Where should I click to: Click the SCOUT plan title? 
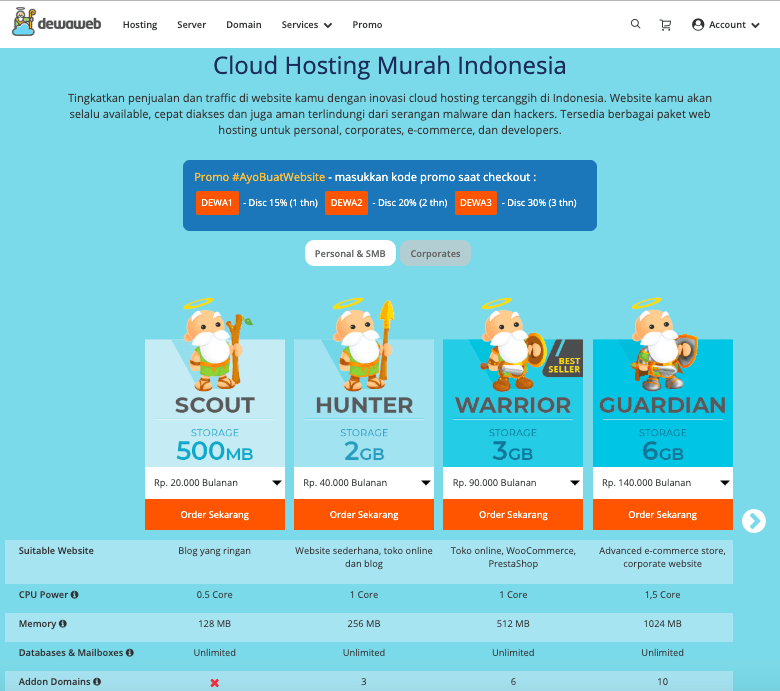215,405
